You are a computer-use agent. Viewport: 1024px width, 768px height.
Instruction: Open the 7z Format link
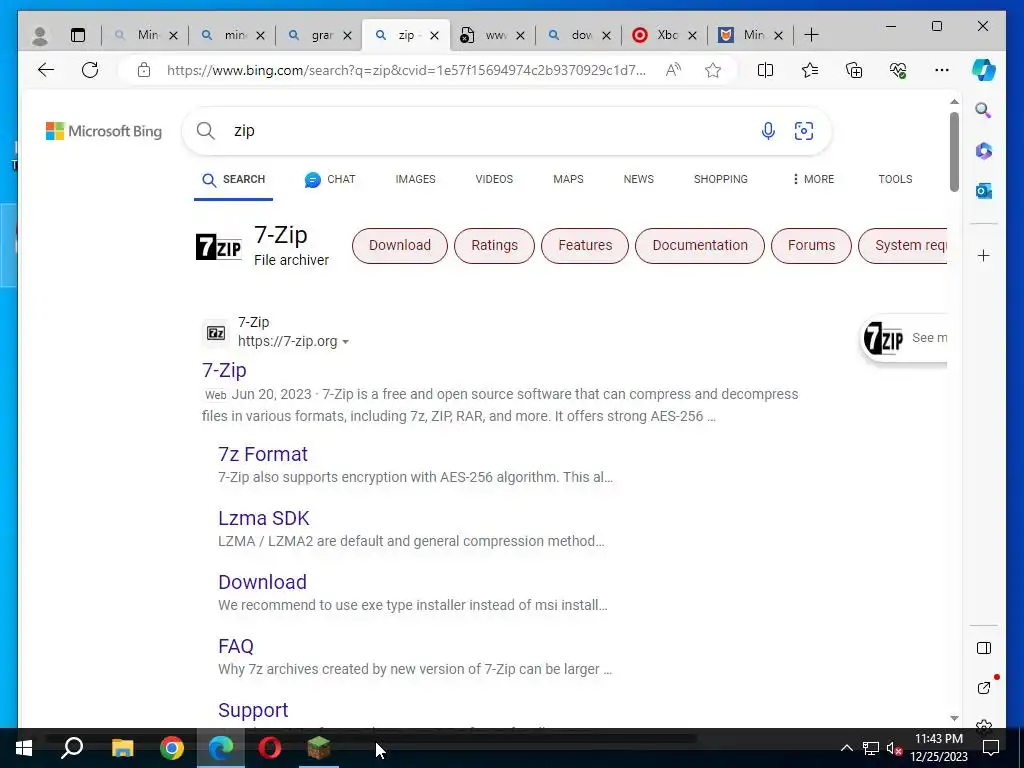click(x=263, y=455)
